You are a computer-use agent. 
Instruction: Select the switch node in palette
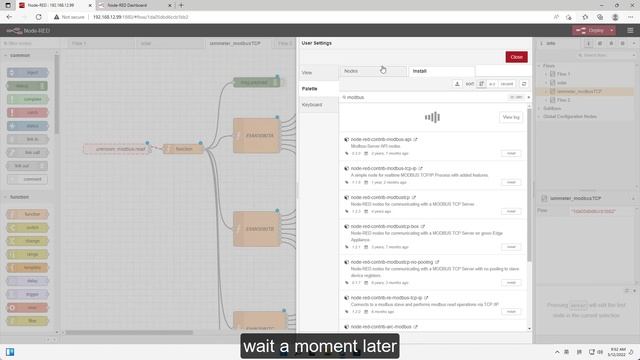[27, 228]
